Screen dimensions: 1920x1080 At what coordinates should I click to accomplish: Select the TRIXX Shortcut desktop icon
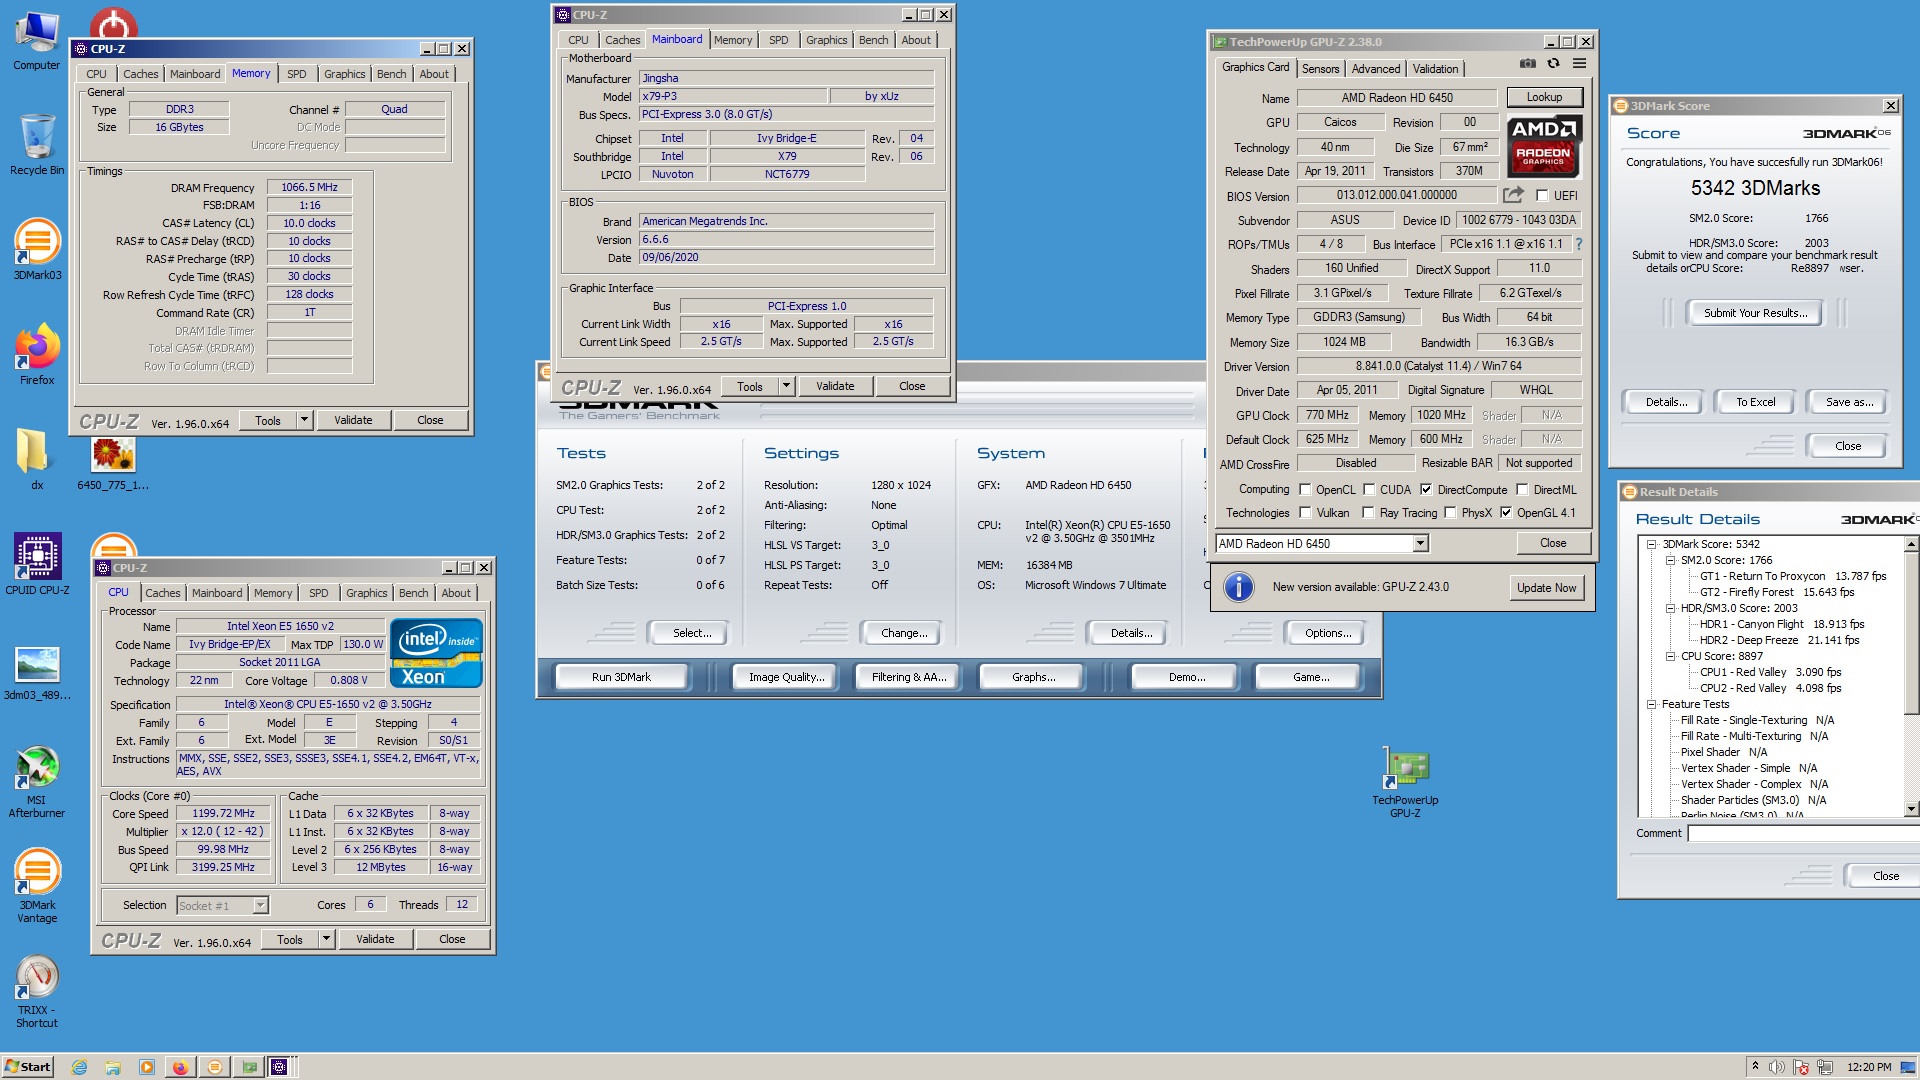pyautogui.click(x=37, y=992)
